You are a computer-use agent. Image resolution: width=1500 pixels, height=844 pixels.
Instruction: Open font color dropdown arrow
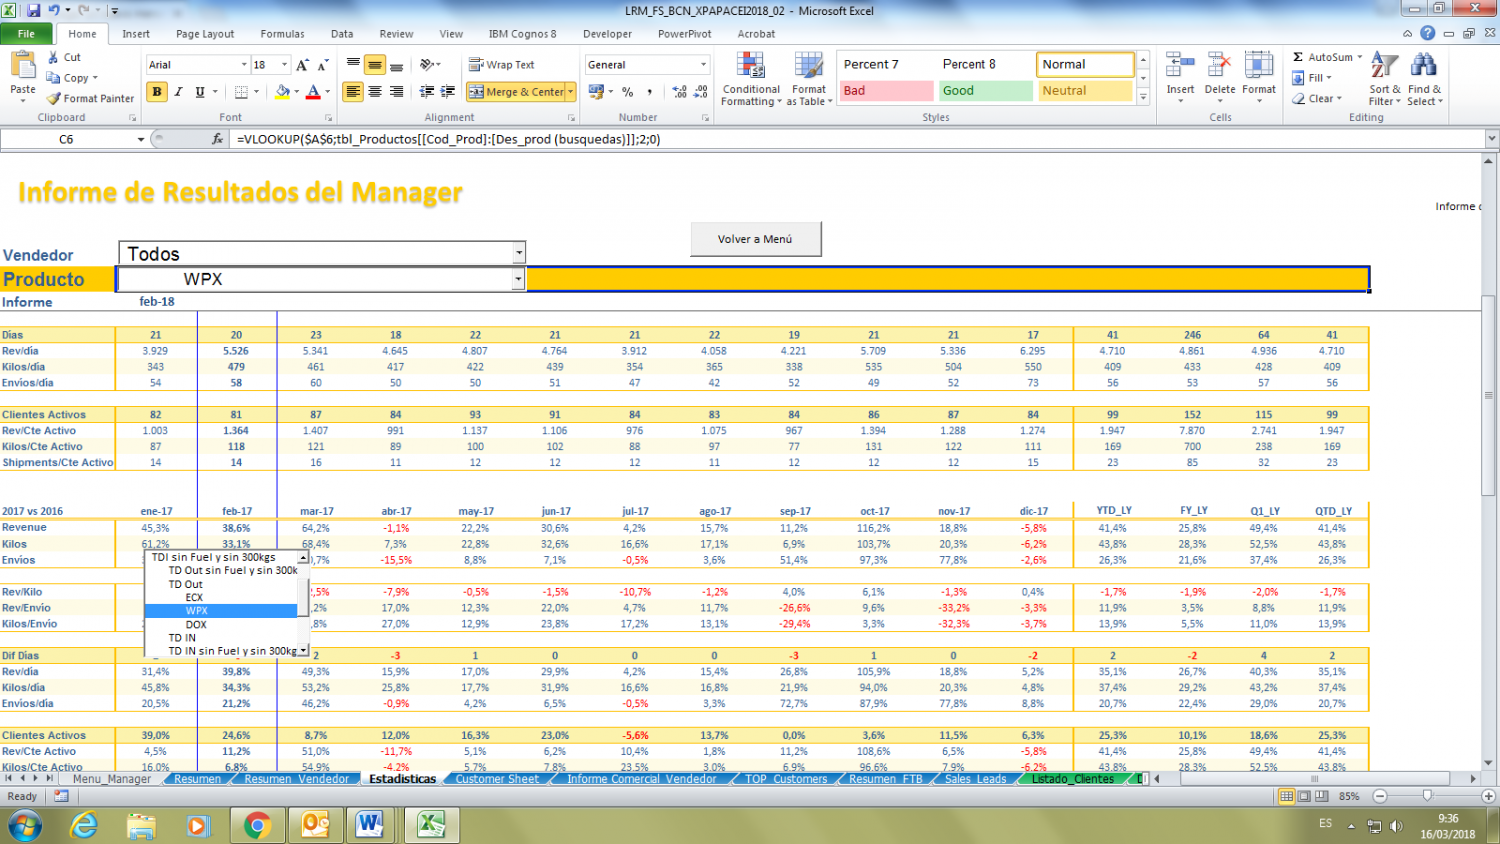point(327,92)
